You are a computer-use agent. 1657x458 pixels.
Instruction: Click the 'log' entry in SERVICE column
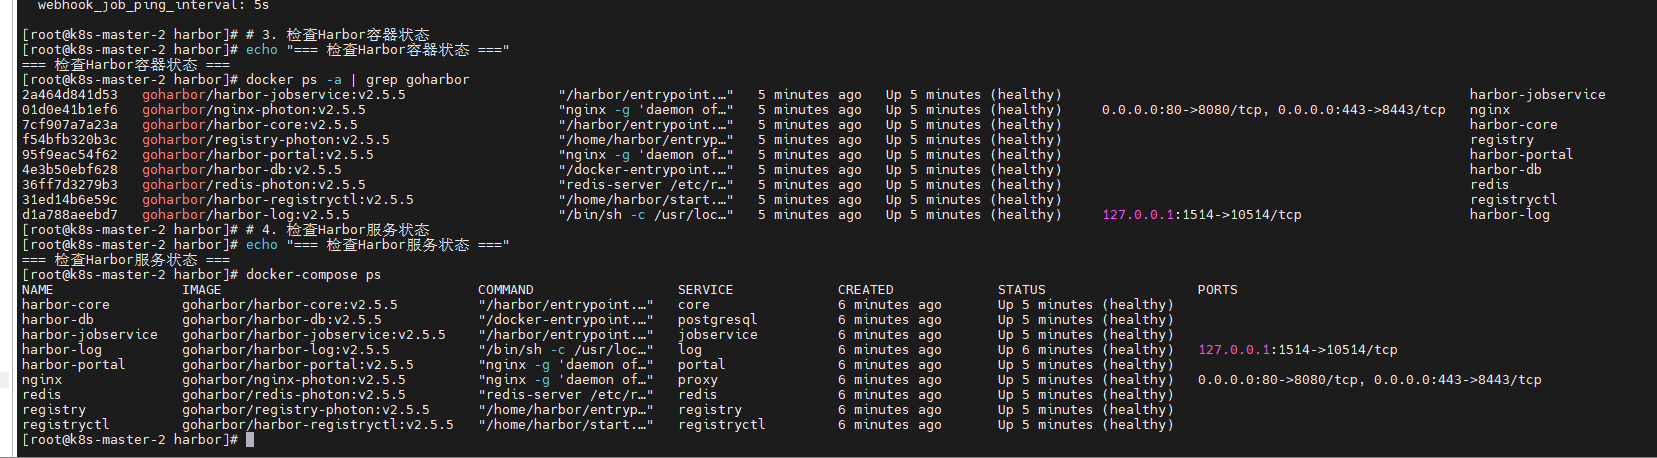point(690,350)
